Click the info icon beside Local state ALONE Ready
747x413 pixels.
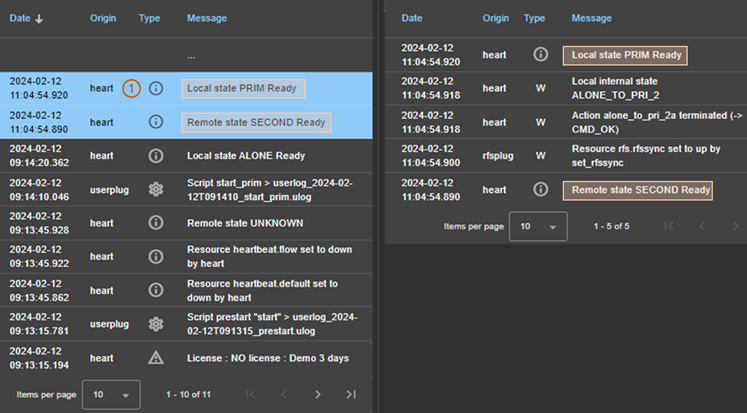(155, 156)
